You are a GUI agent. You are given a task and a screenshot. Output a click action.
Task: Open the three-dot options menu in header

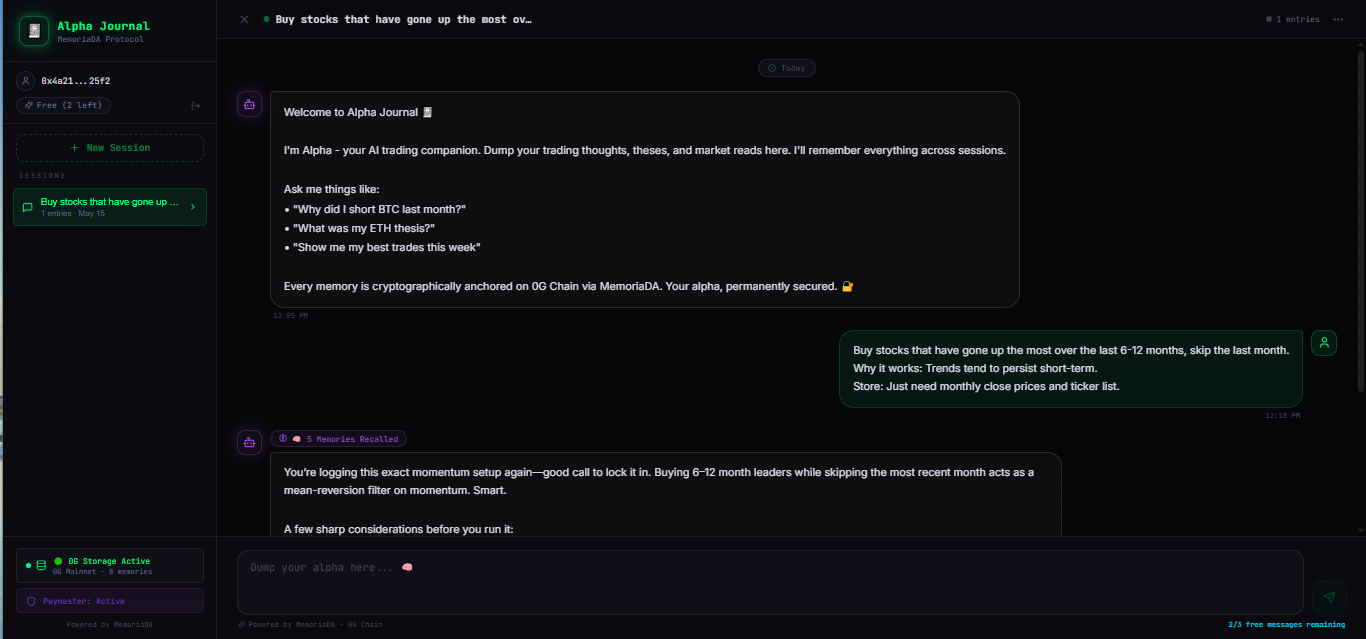pos(1338,19)
